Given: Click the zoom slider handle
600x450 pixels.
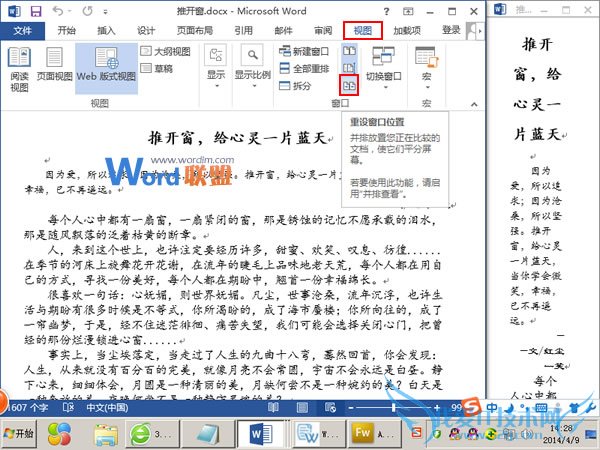Looking at the screenshot, I should tap(393, 408).
